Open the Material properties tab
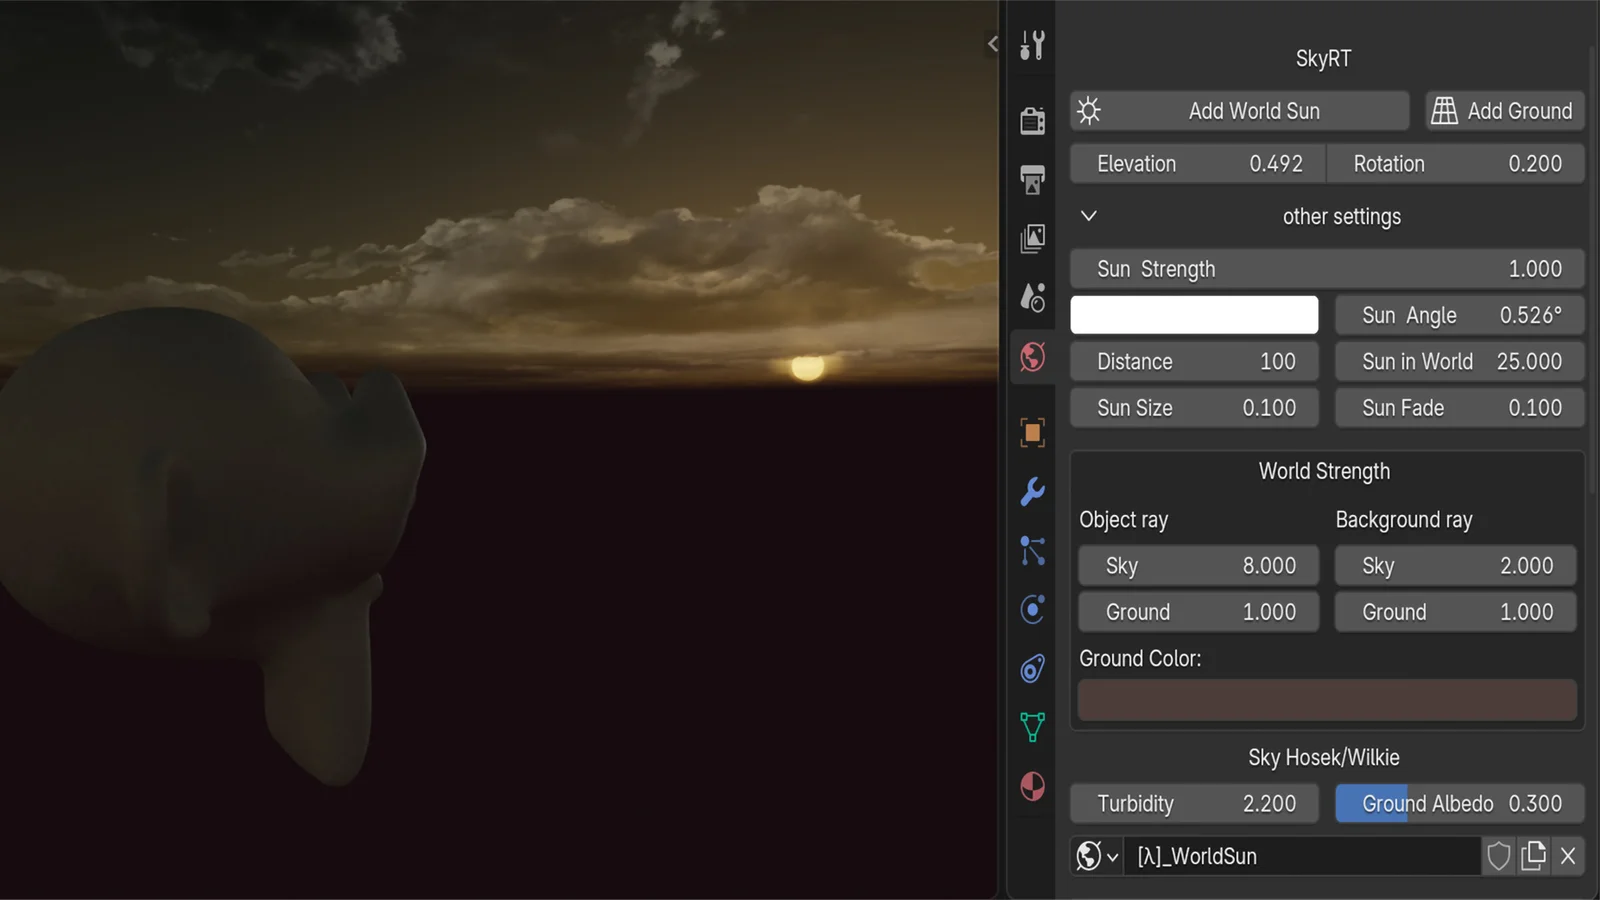The width and height of the screenshot is (1600, 900). (x=1032, y=787)
